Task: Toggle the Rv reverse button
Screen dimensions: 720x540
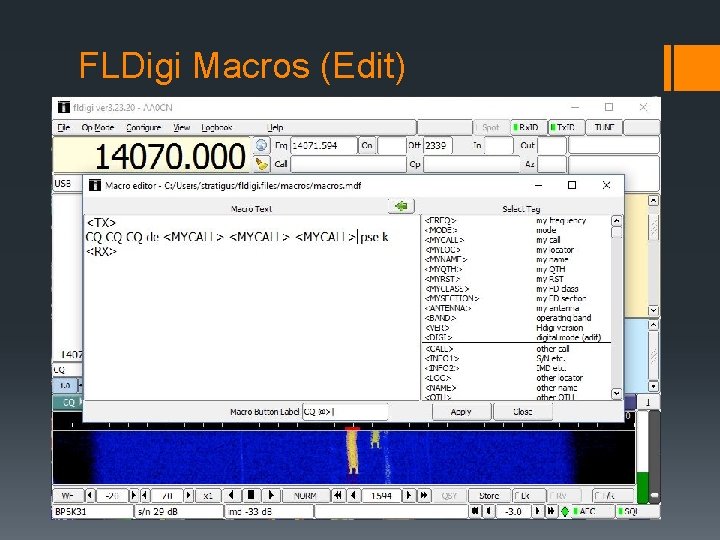Action: point(564,495)
